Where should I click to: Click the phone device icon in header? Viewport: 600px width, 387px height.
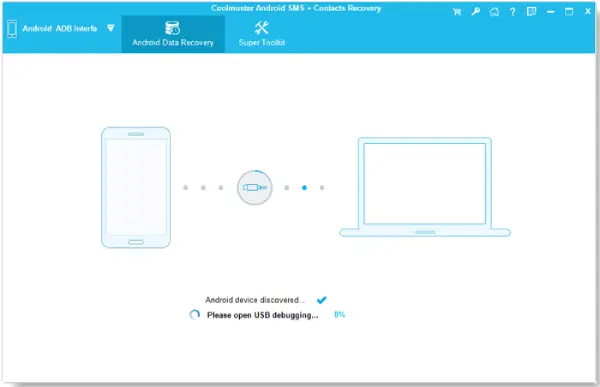pos(12,29)
